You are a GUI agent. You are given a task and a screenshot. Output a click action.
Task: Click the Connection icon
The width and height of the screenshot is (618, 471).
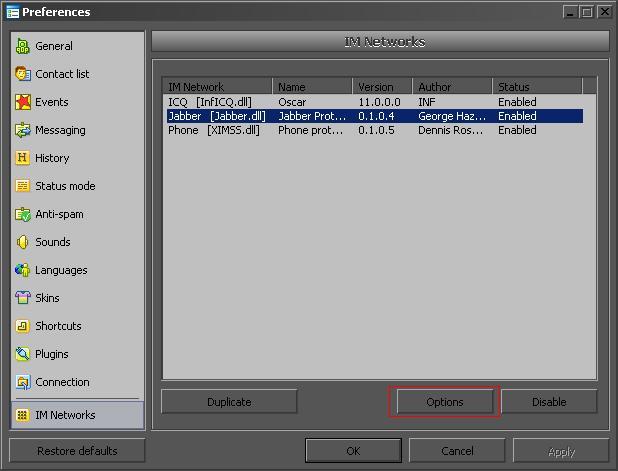pyautogui.click(x=22, y=382)
